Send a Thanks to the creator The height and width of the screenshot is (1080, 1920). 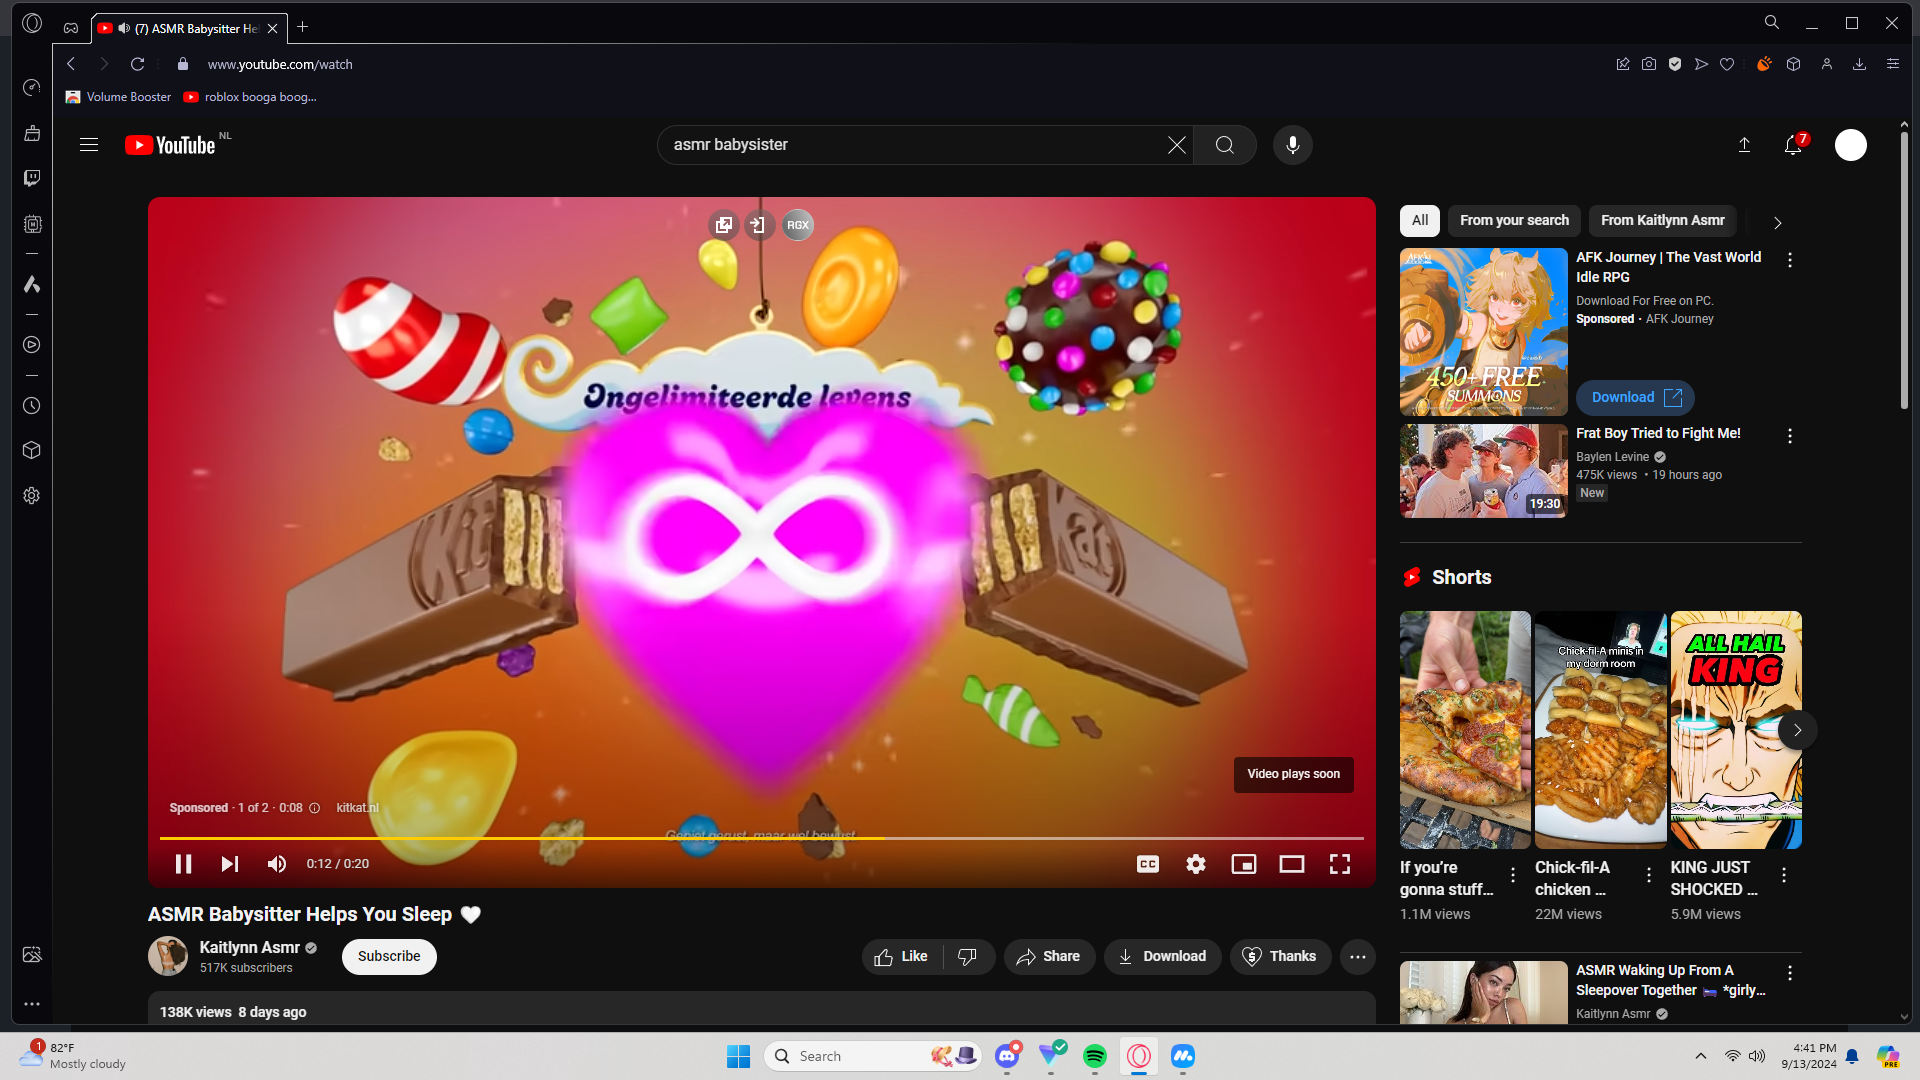[x=1280, y=957]
